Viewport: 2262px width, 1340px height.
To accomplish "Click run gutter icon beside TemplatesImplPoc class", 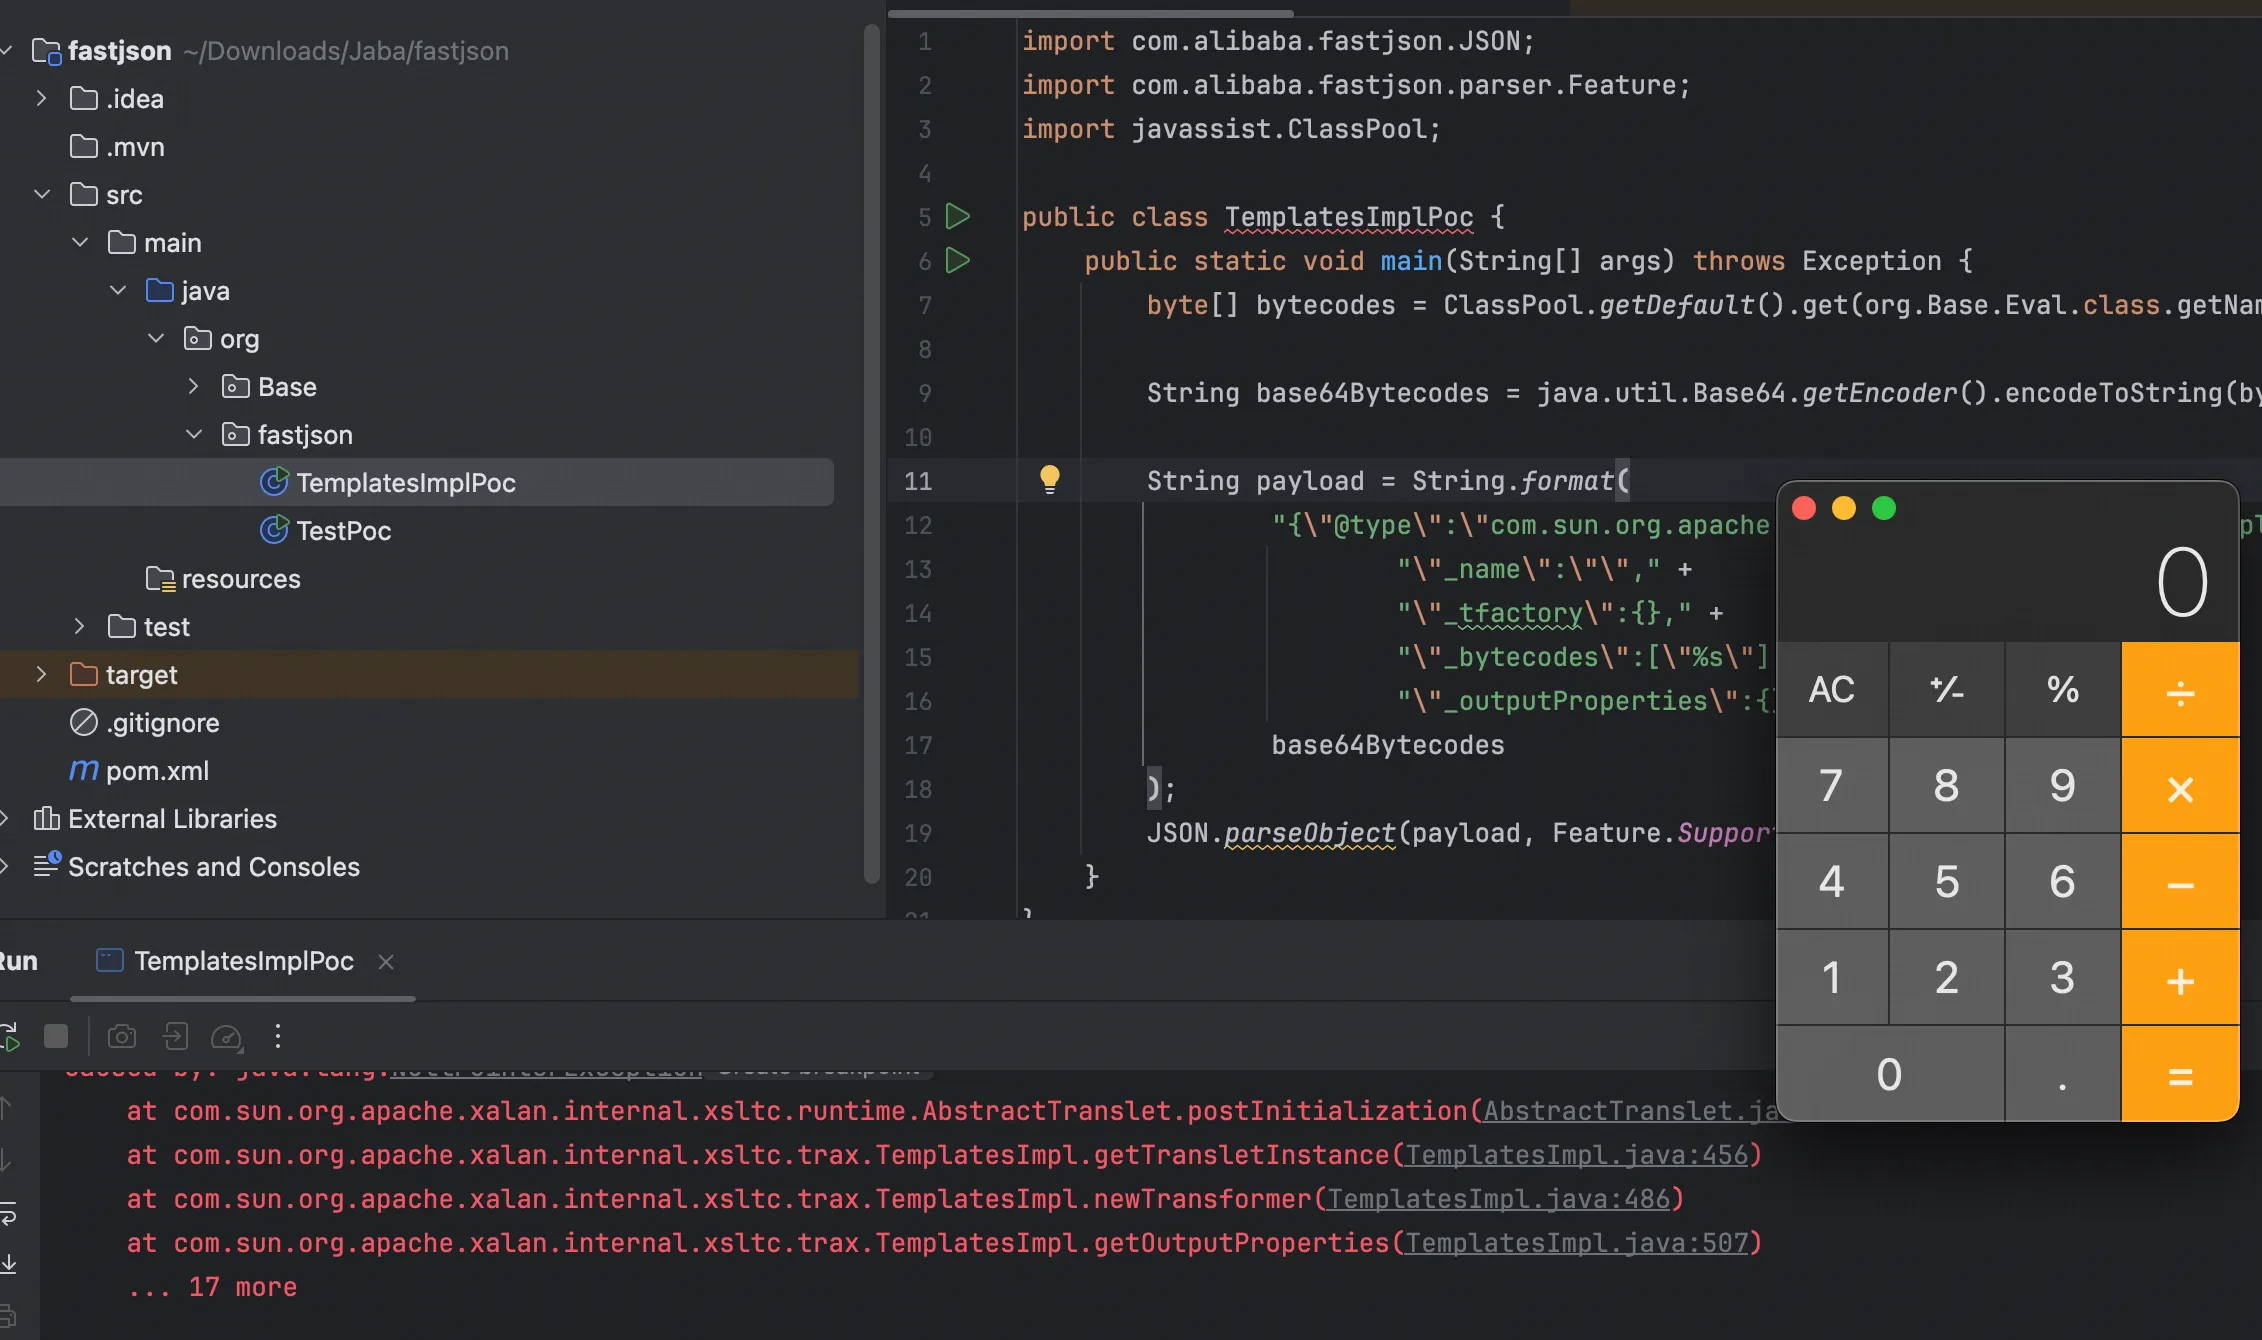I will point(957,216).
